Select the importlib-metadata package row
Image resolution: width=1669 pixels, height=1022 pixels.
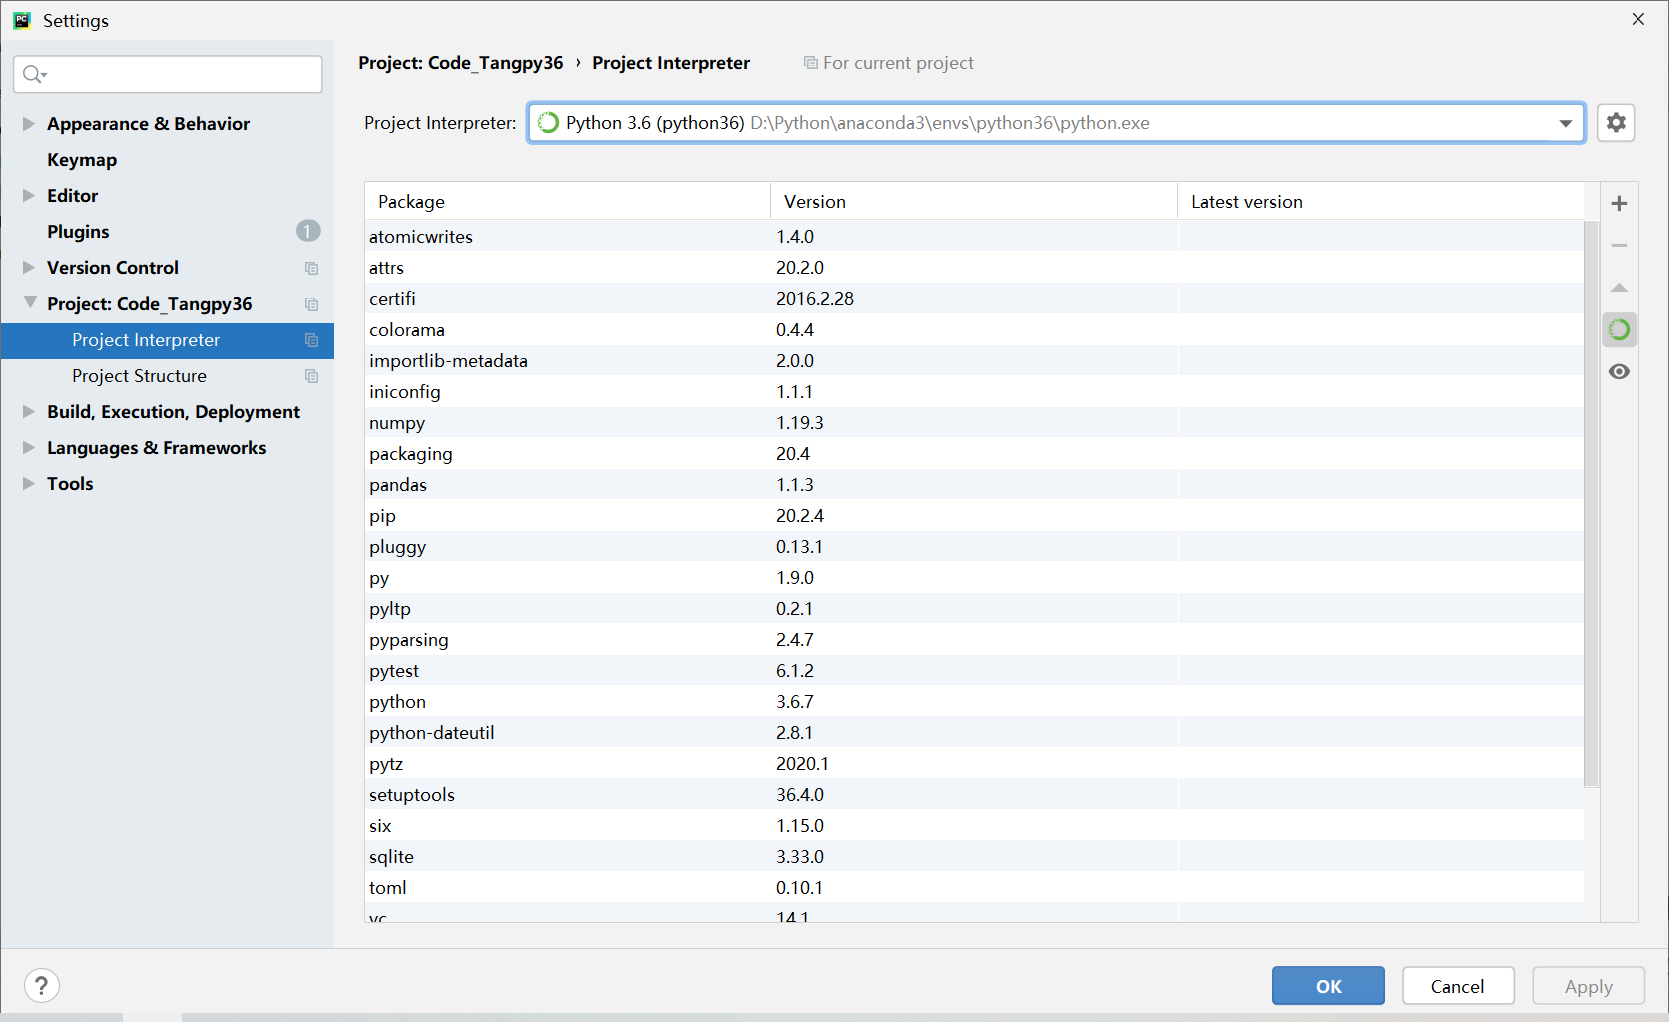point(975,361)
